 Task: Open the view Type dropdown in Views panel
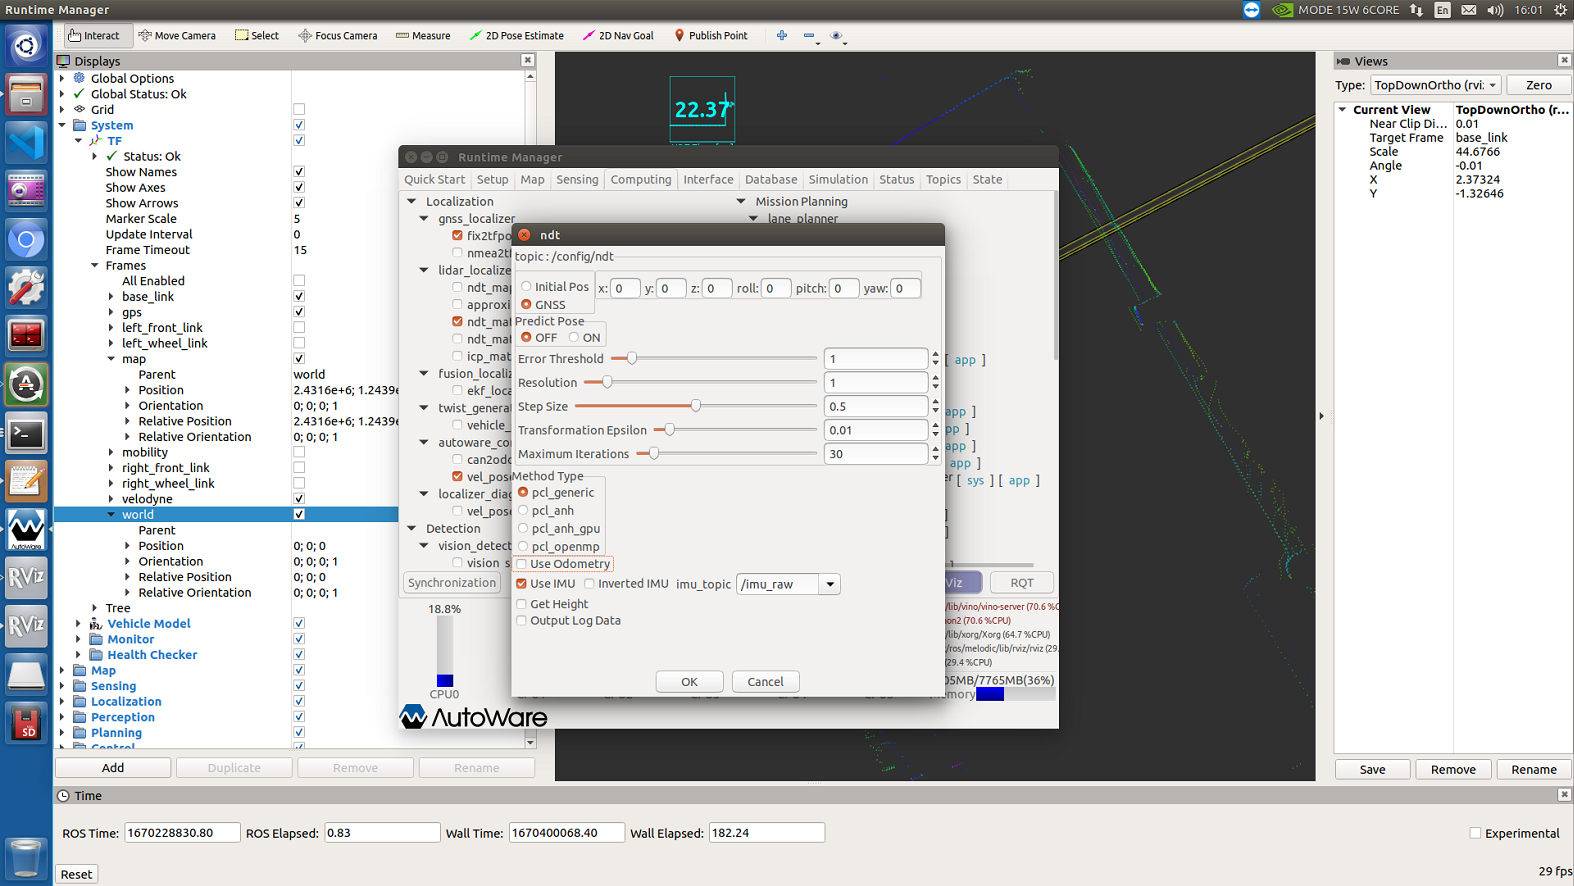[1436, 85]
